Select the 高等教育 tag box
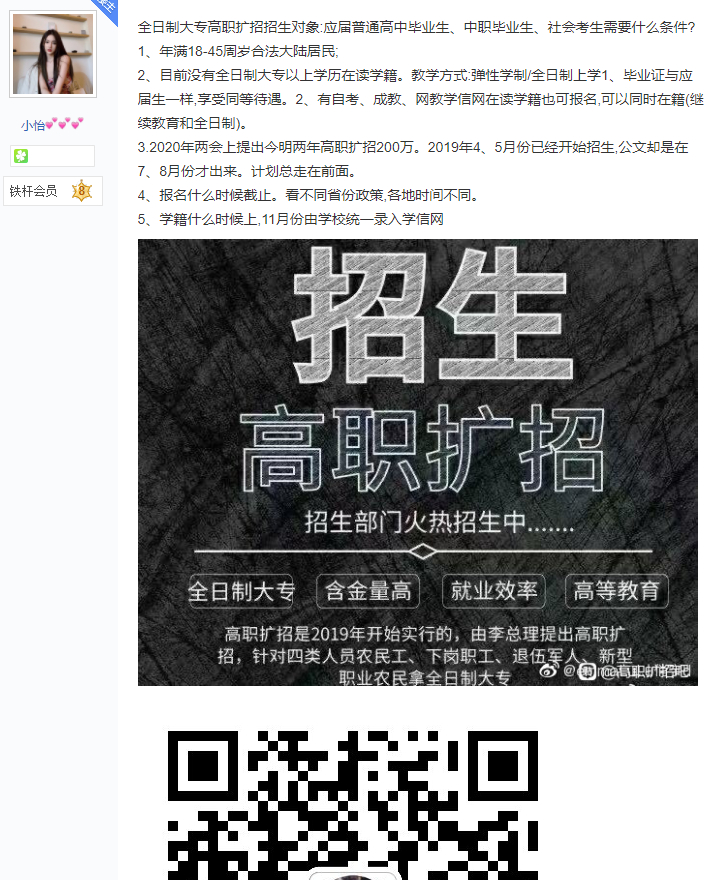 (x=617, y=591)
